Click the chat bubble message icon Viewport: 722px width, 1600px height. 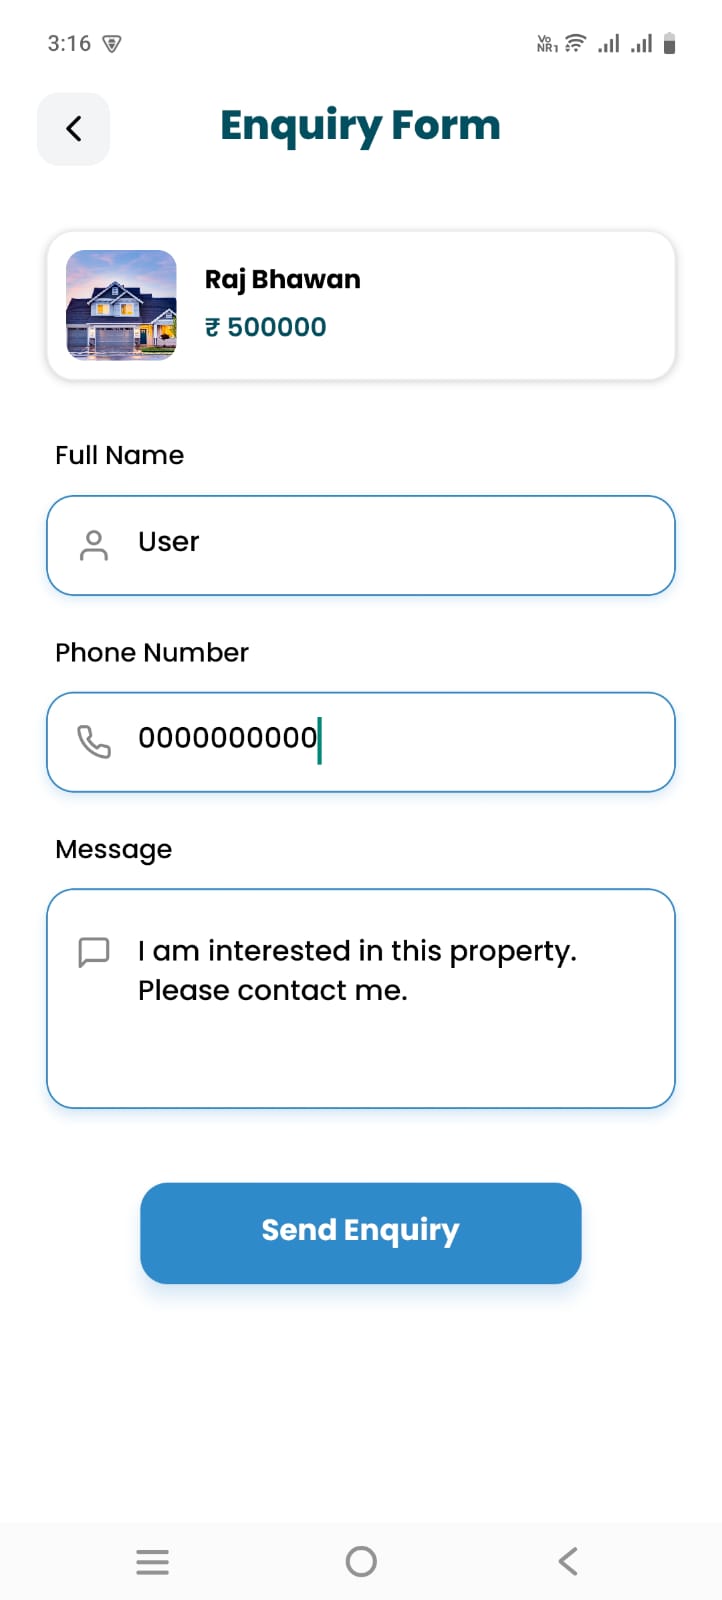click(94, 952)
